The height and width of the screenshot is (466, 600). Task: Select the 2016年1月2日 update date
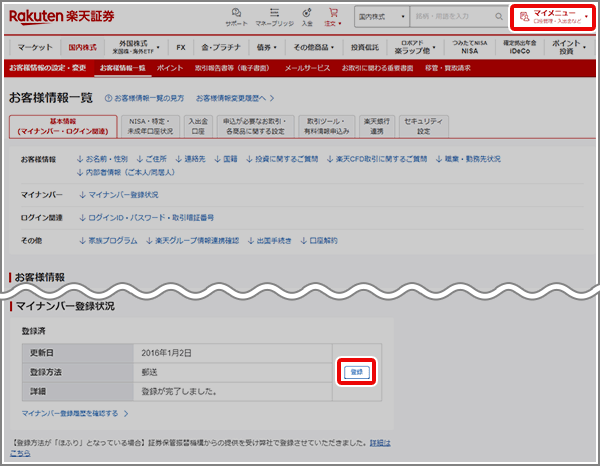[x=166, y=353]
